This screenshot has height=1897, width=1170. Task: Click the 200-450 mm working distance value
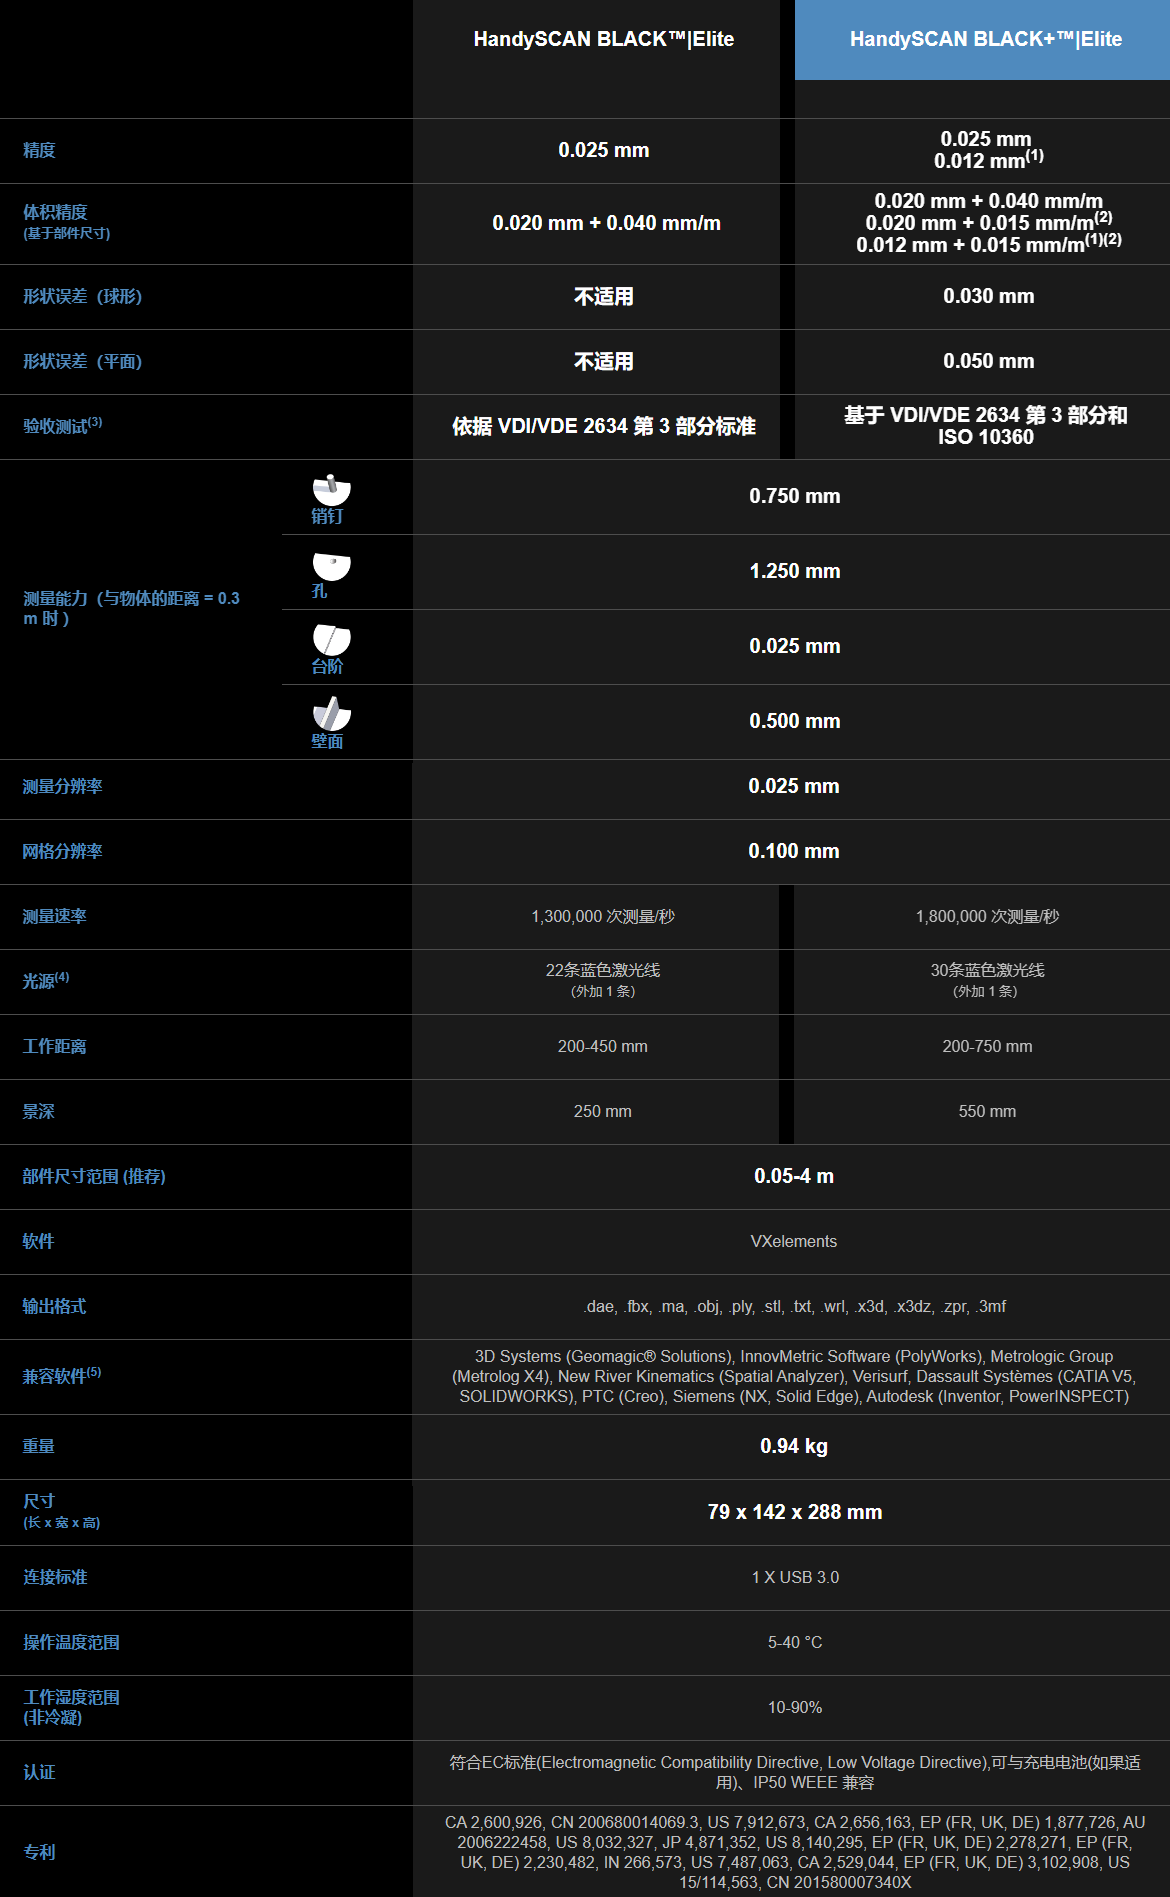(x=603, y=1046)
